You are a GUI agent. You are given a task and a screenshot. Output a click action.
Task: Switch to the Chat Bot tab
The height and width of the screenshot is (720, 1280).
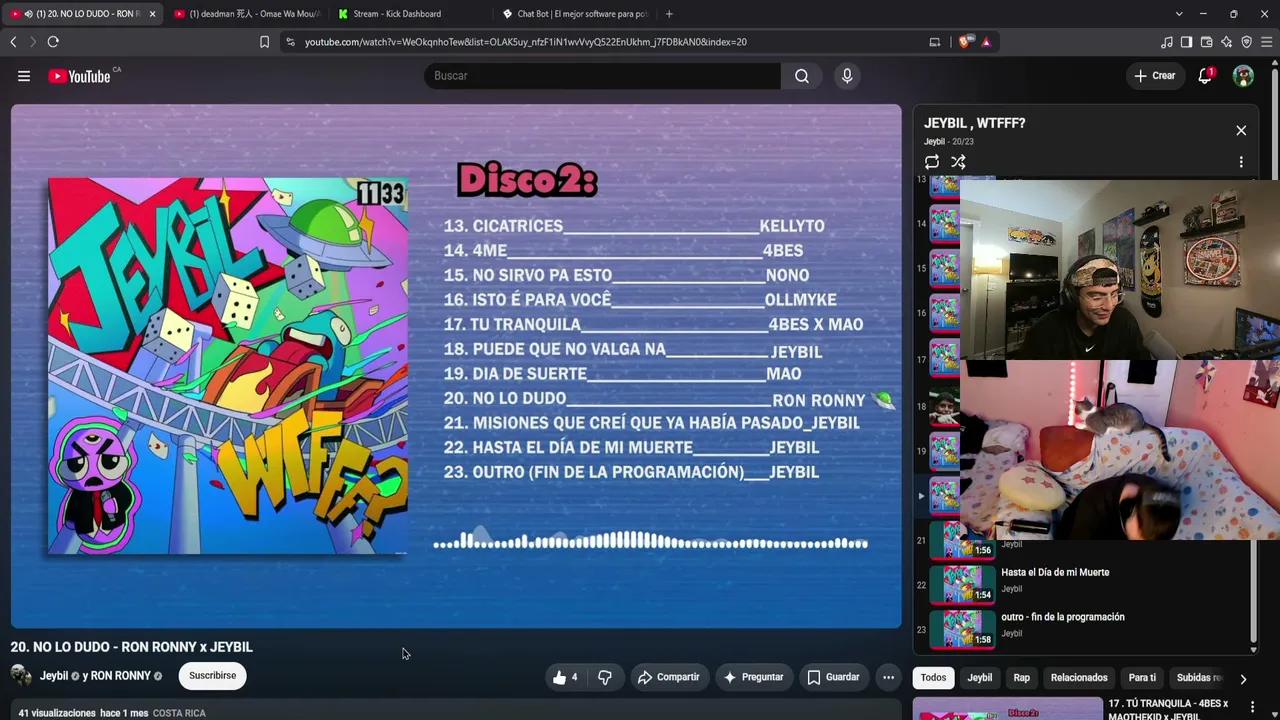tap(575, 14)
